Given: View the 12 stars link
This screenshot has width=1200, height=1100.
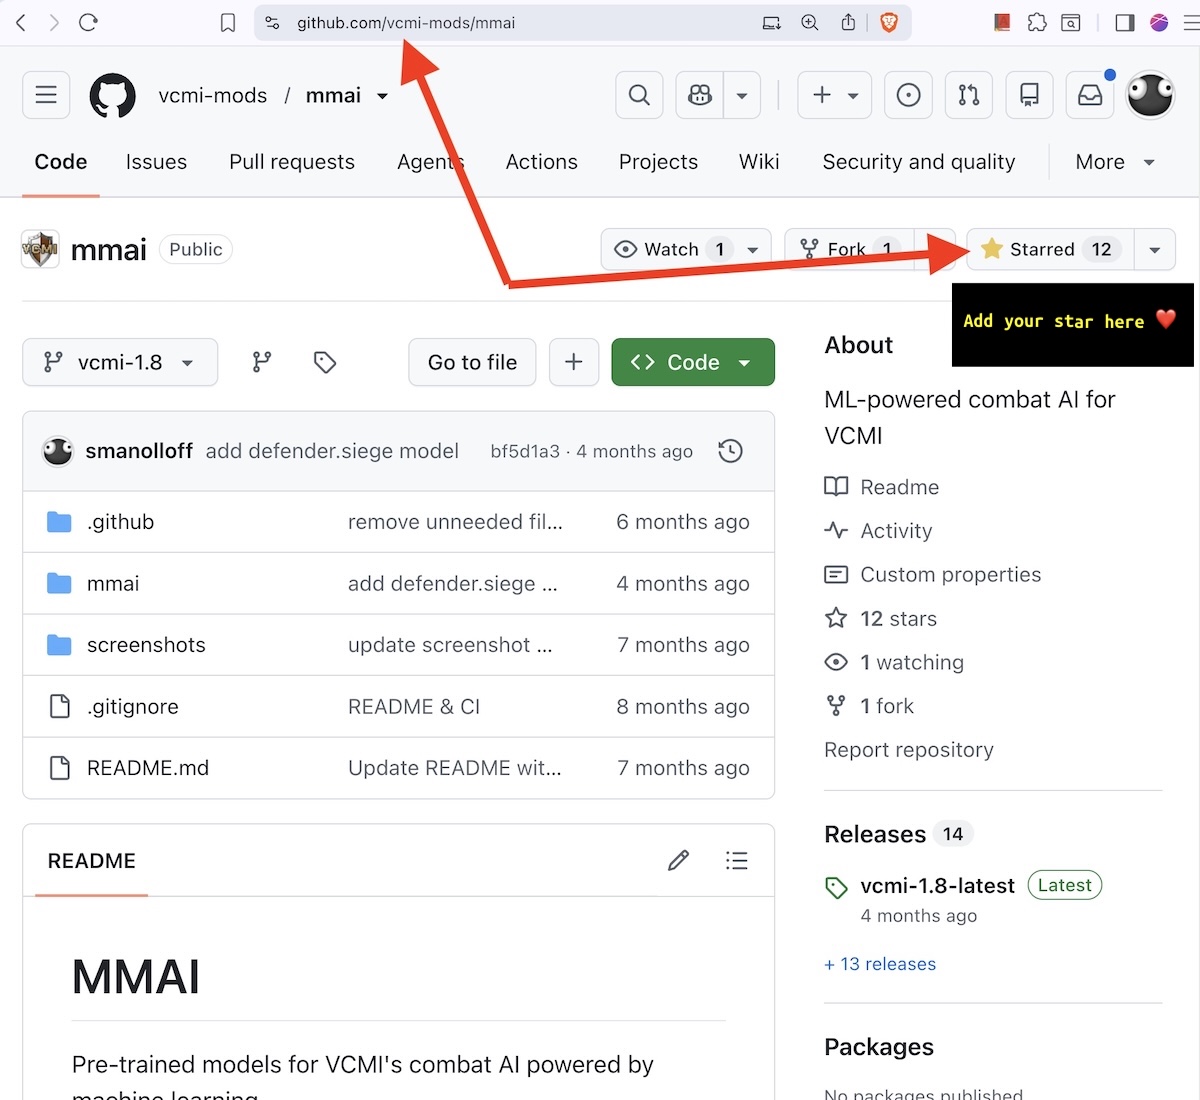Looking at the screenshot, I should tap(881, 619).
